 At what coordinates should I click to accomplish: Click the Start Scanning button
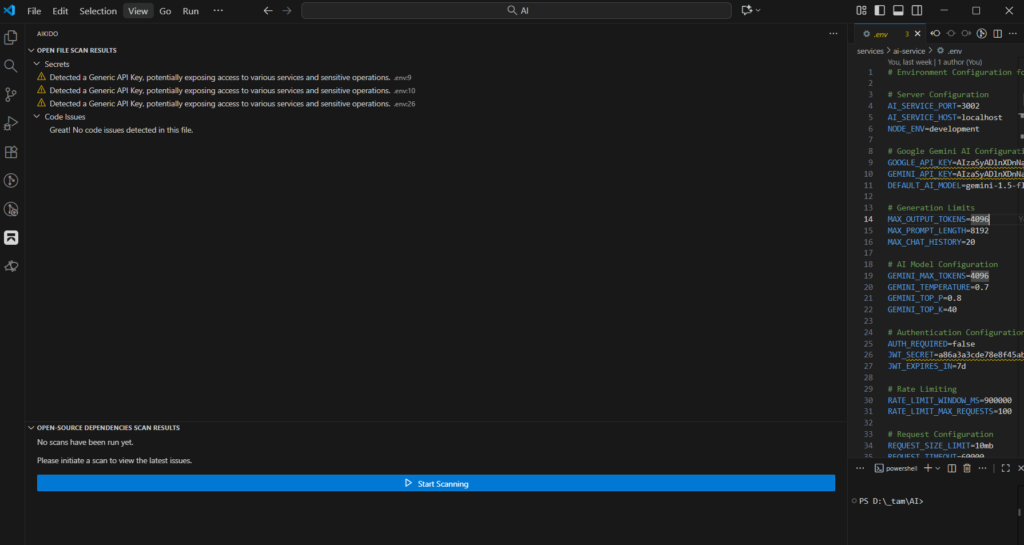(x=435, y=483)
